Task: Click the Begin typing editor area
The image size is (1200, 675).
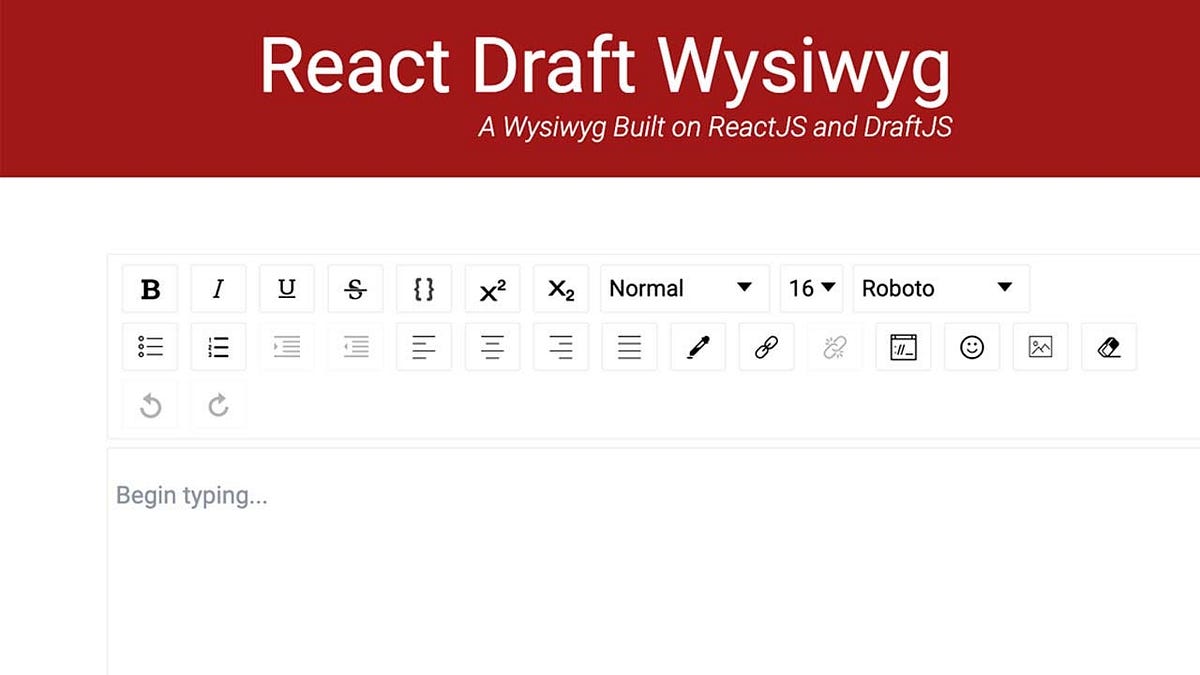Action: (400, 520)
